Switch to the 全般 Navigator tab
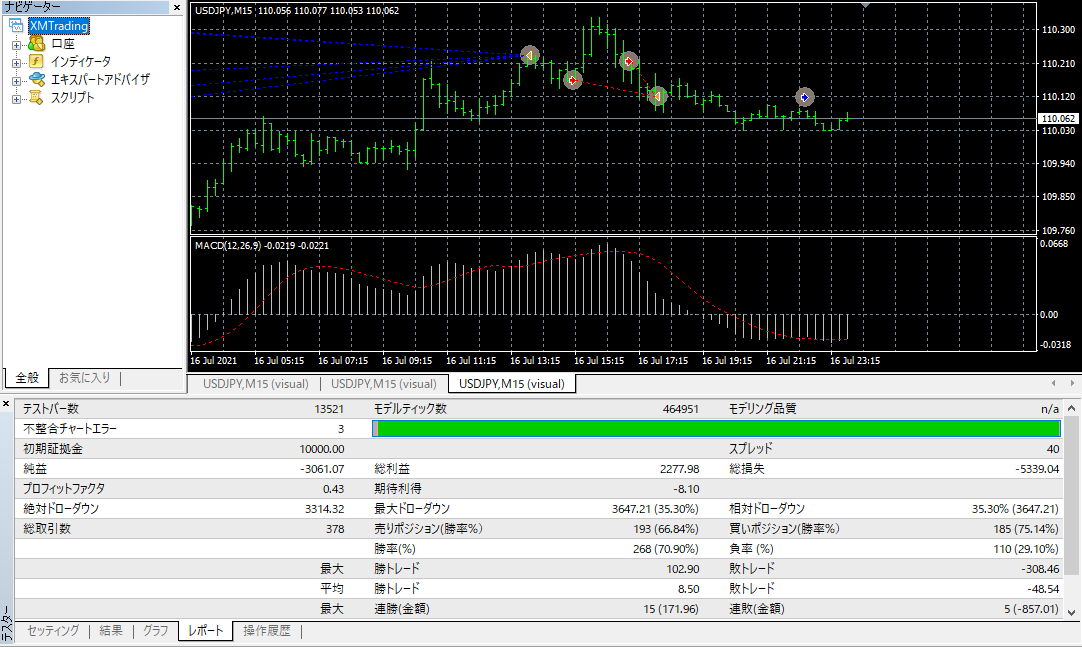Viewport: 1082px width, 647px height. (28, 378)
